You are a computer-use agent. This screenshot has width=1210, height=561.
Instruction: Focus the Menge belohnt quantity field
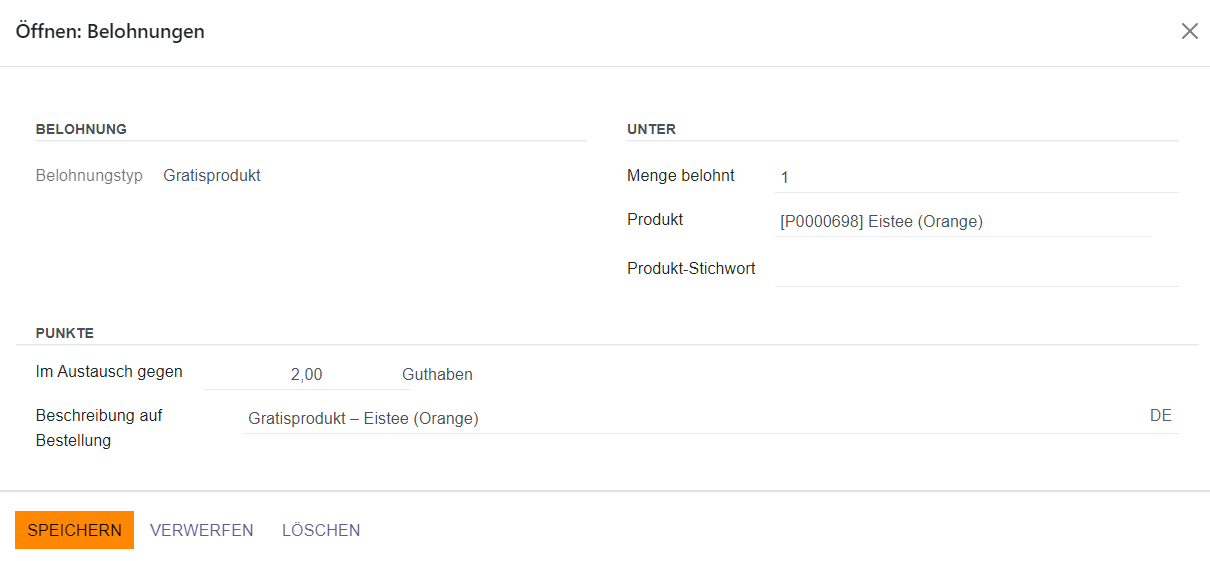click(x=975, y=177)
